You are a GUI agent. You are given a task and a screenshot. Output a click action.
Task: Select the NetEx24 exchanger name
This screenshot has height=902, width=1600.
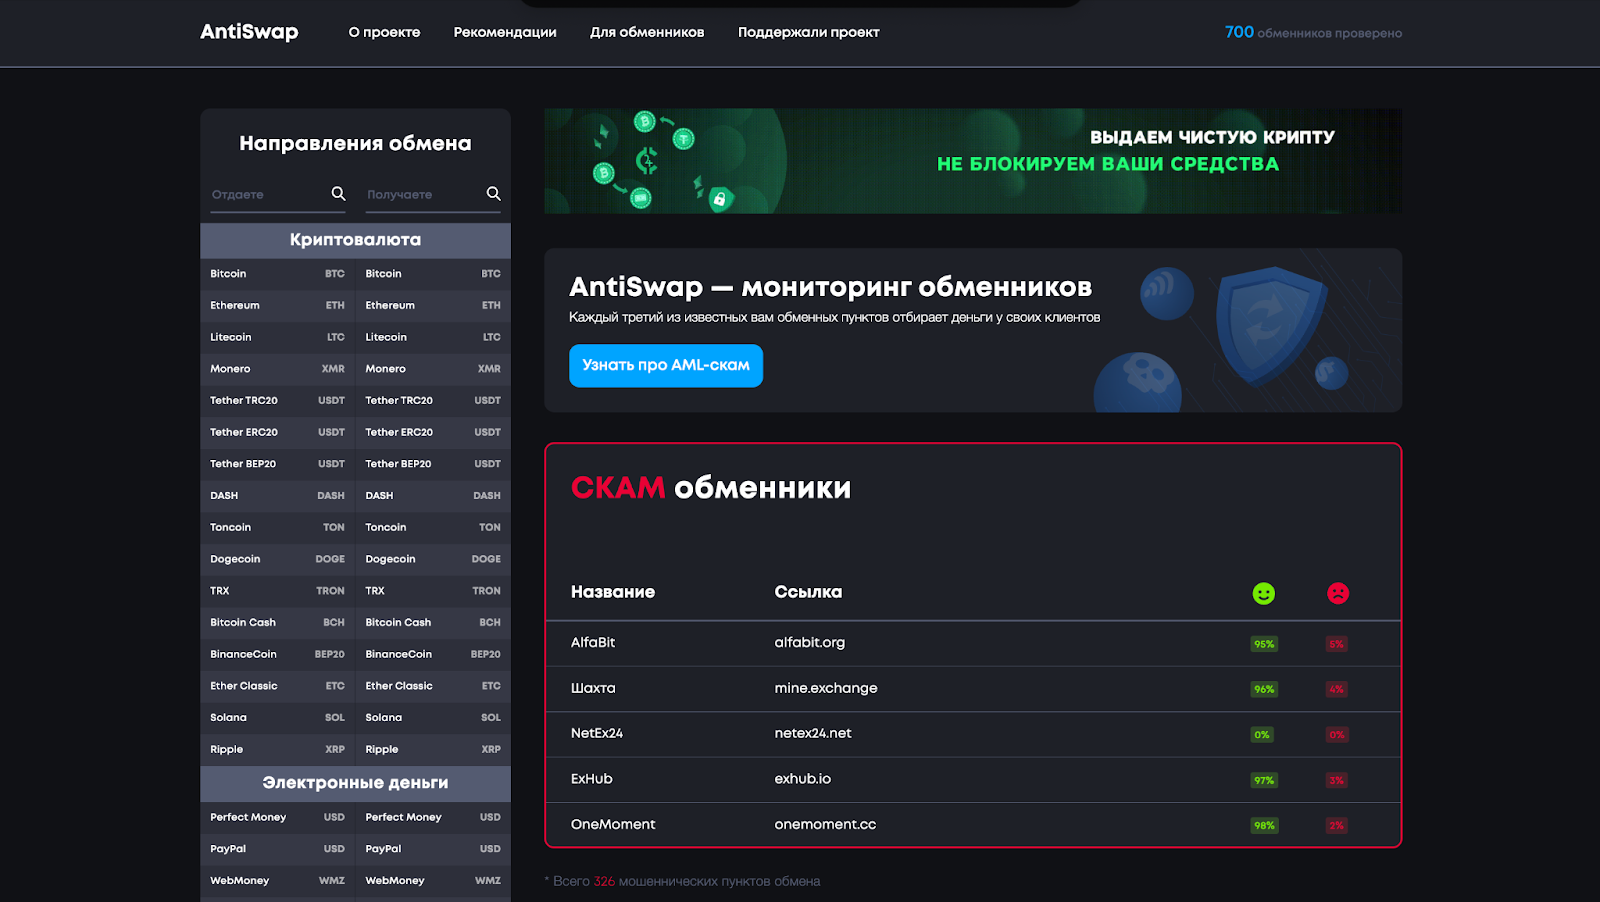click(597, 733)
